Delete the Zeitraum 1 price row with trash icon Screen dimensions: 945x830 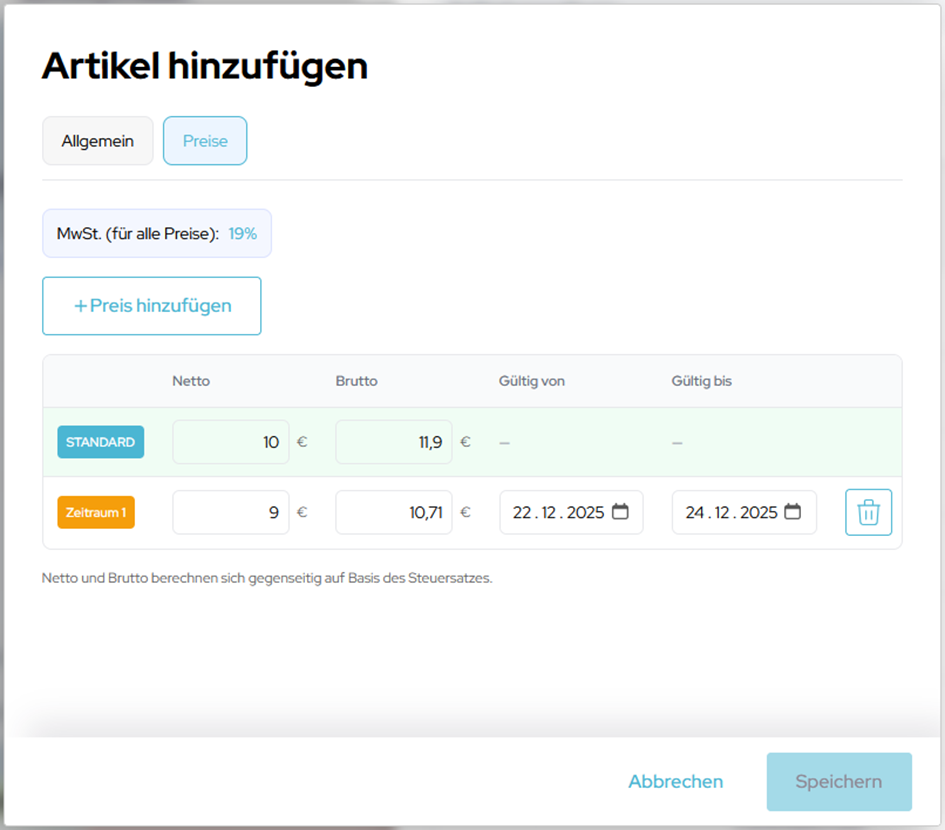pyautogui.click(x=868, y=513)
